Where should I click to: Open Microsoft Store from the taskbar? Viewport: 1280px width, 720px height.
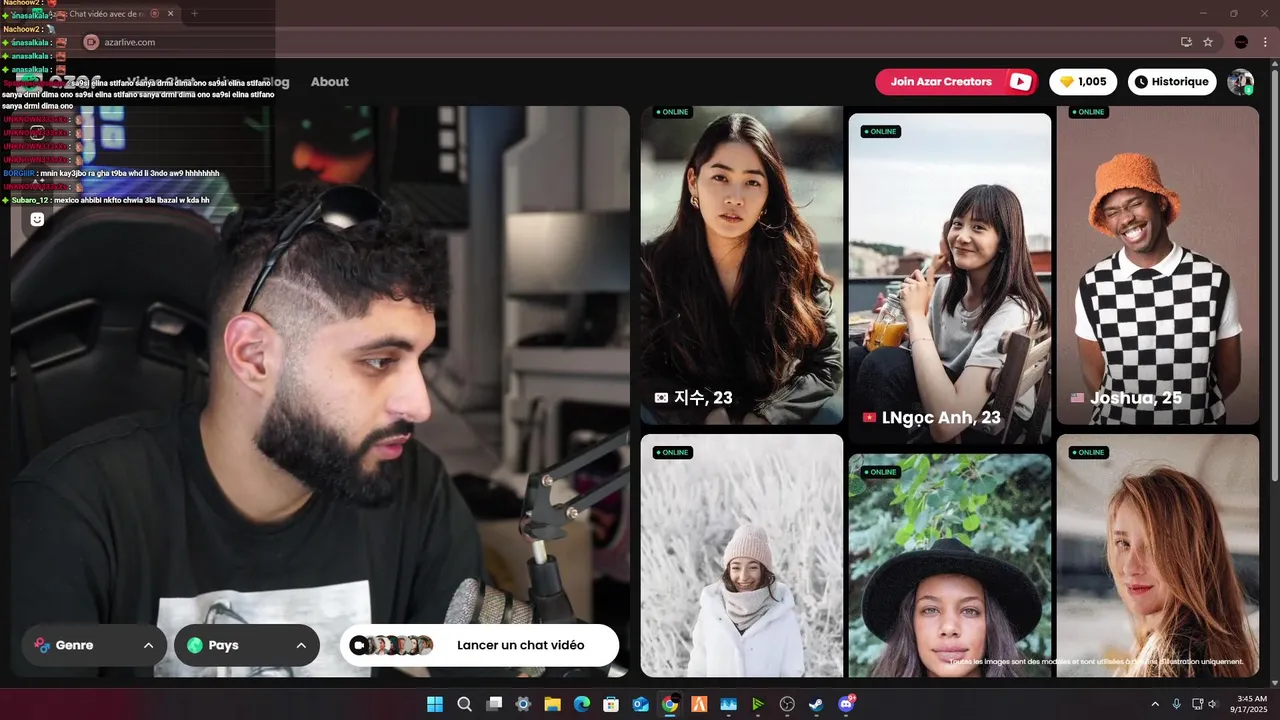pos(611,704)
